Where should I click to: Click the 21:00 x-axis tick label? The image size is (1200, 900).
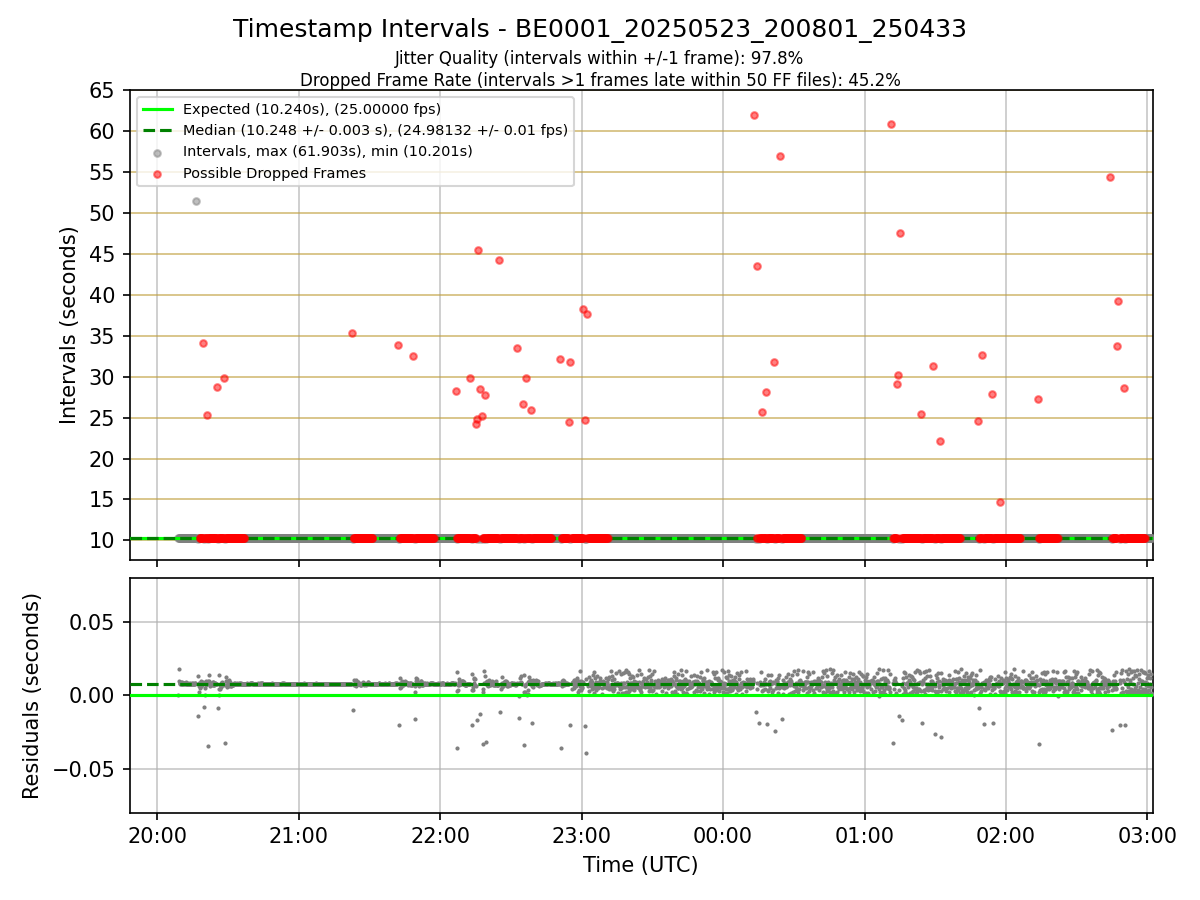[299, 836]
